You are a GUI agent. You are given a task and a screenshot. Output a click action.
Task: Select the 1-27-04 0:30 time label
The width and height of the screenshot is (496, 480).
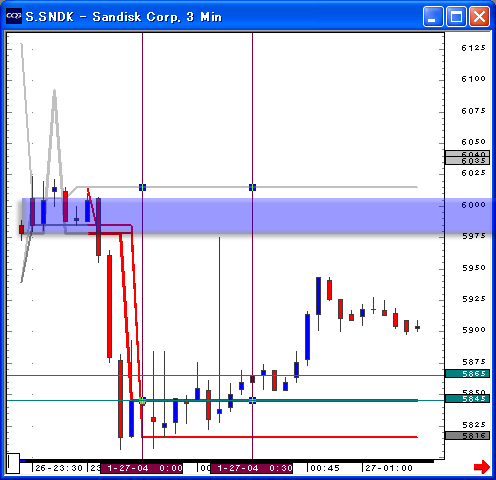(x=251, y=468)
